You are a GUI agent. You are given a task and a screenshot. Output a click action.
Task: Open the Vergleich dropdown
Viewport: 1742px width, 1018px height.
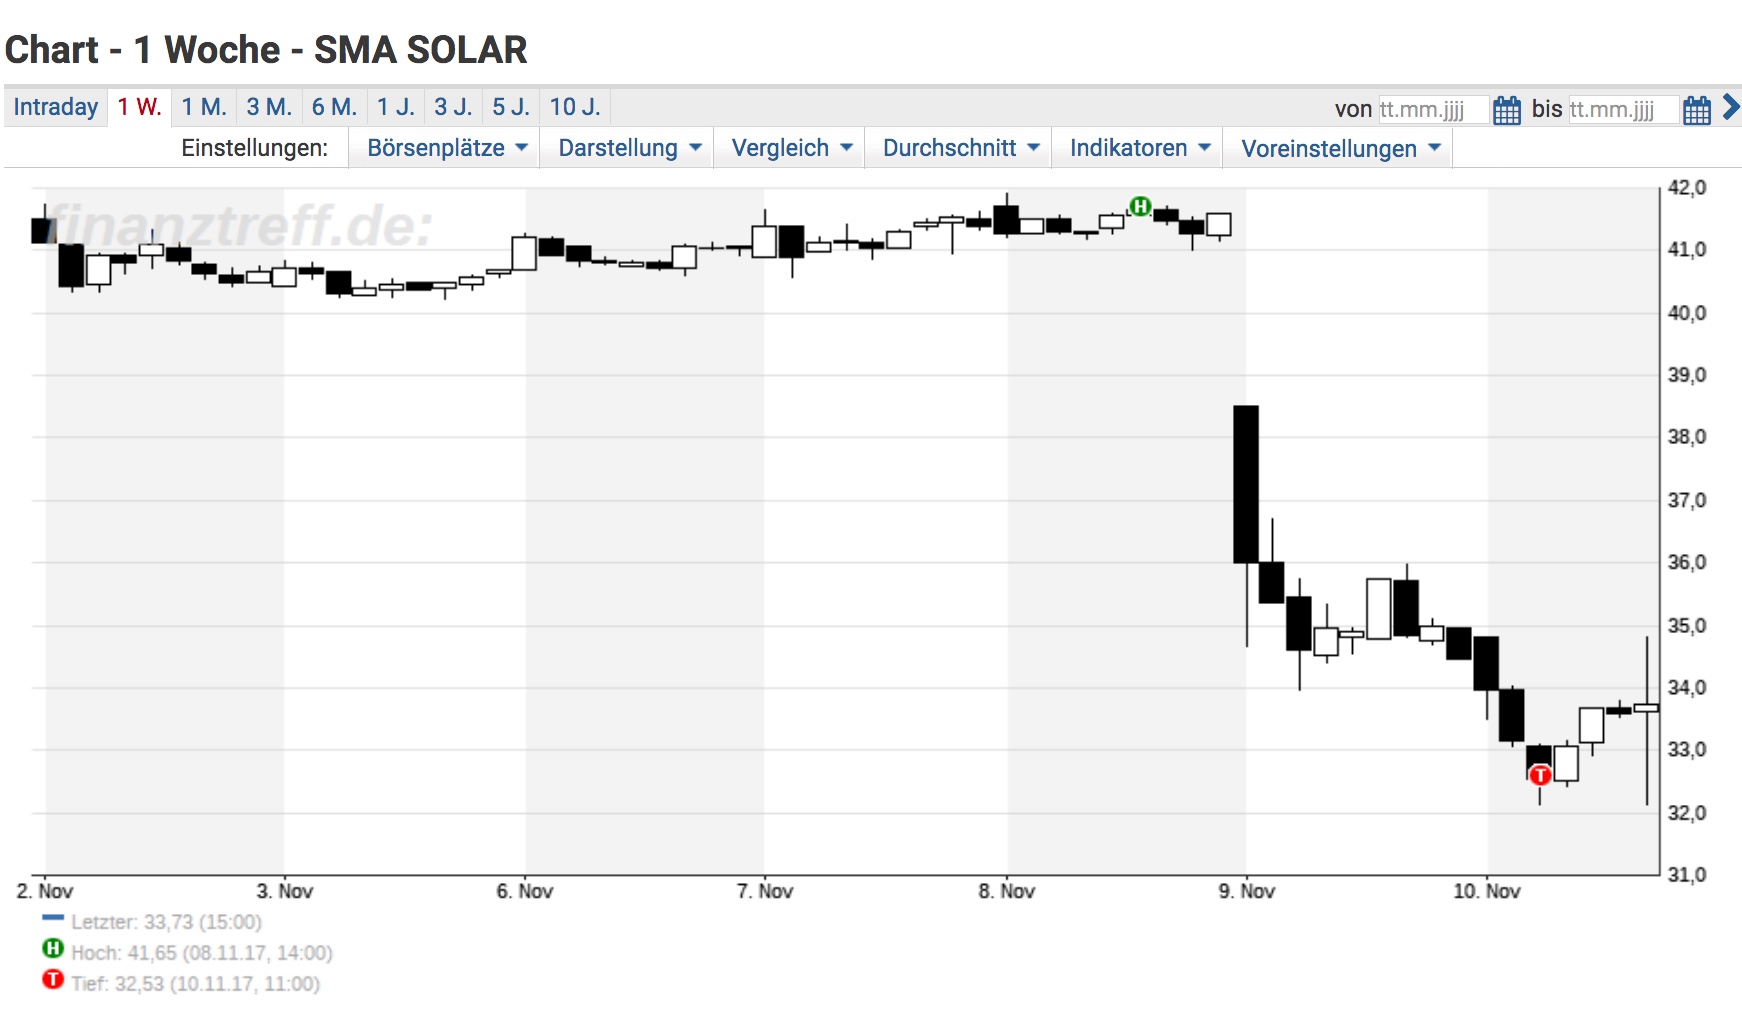789,147
